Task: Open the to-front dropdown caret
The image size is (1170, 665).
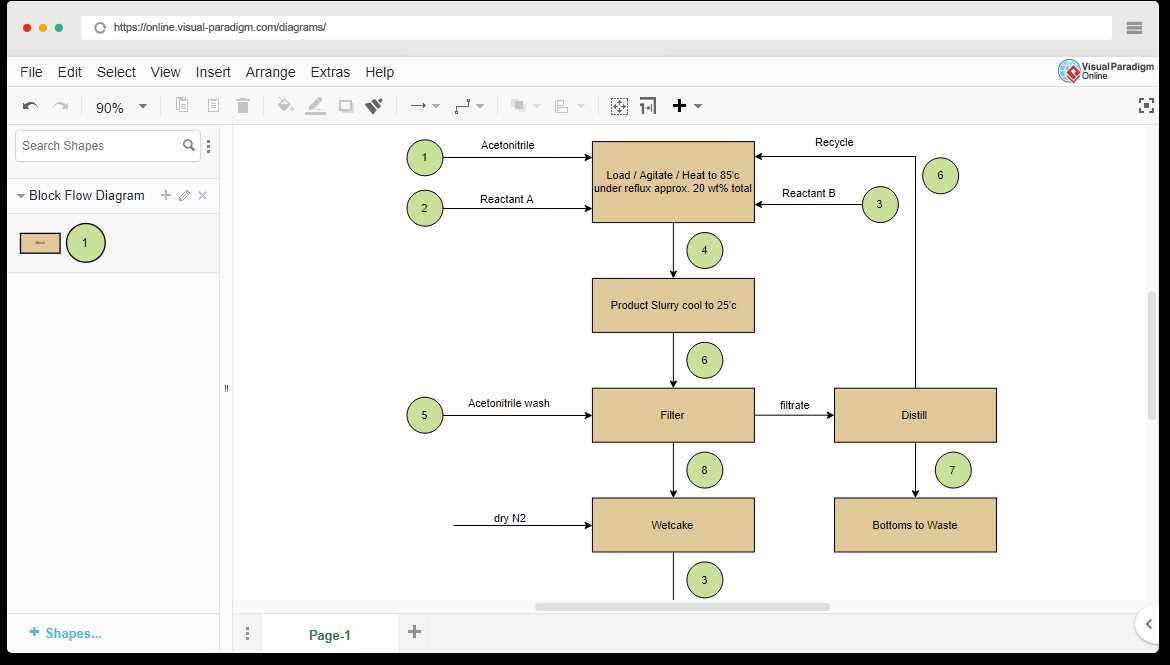Action: click(536, 106)
